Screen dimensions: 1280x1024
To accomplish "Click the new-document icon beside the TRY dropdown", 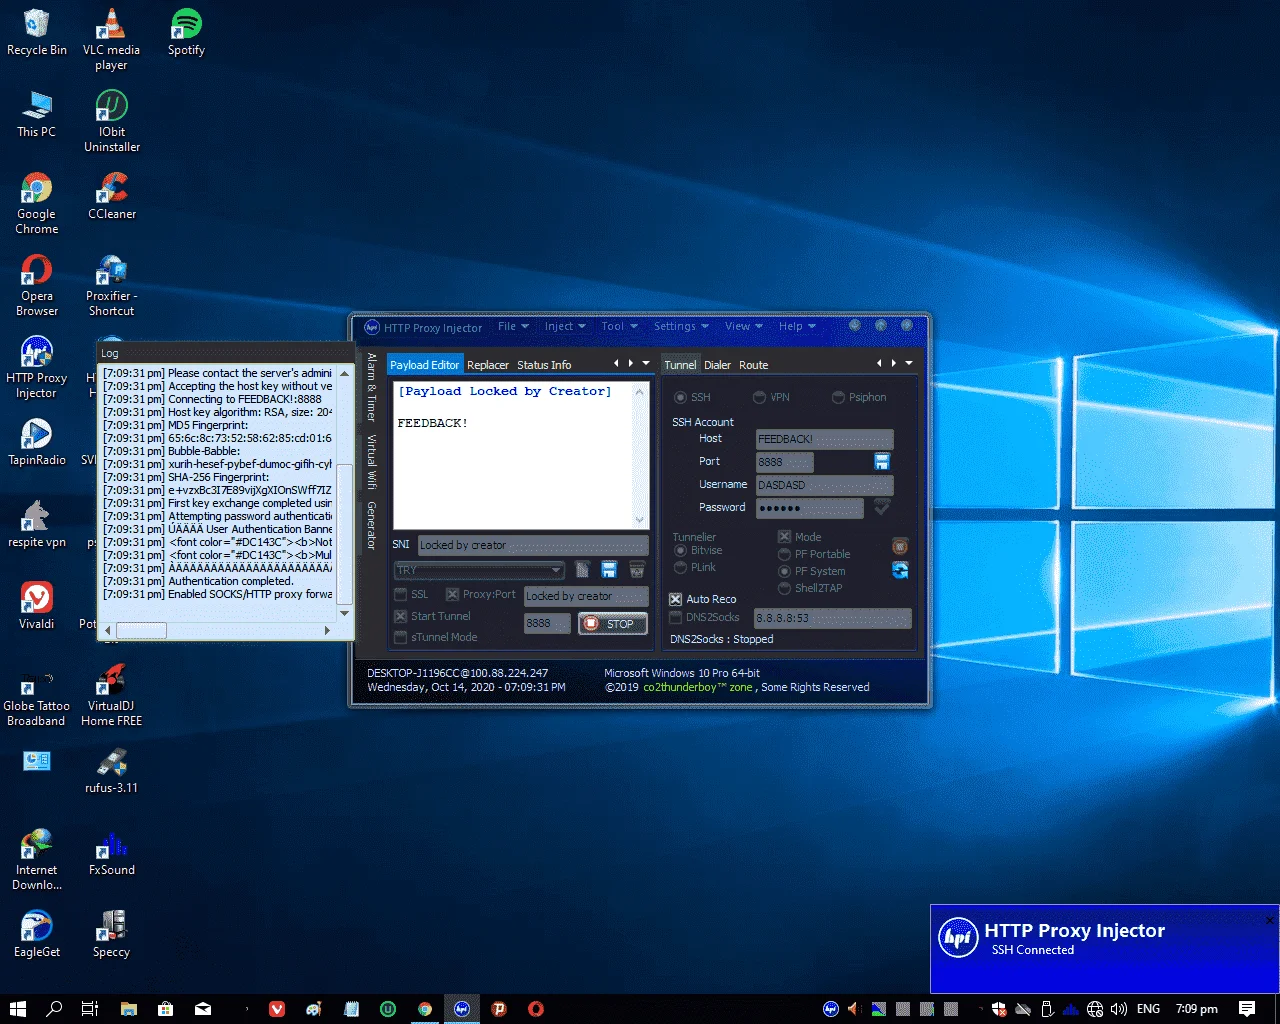I will (583, 570).
